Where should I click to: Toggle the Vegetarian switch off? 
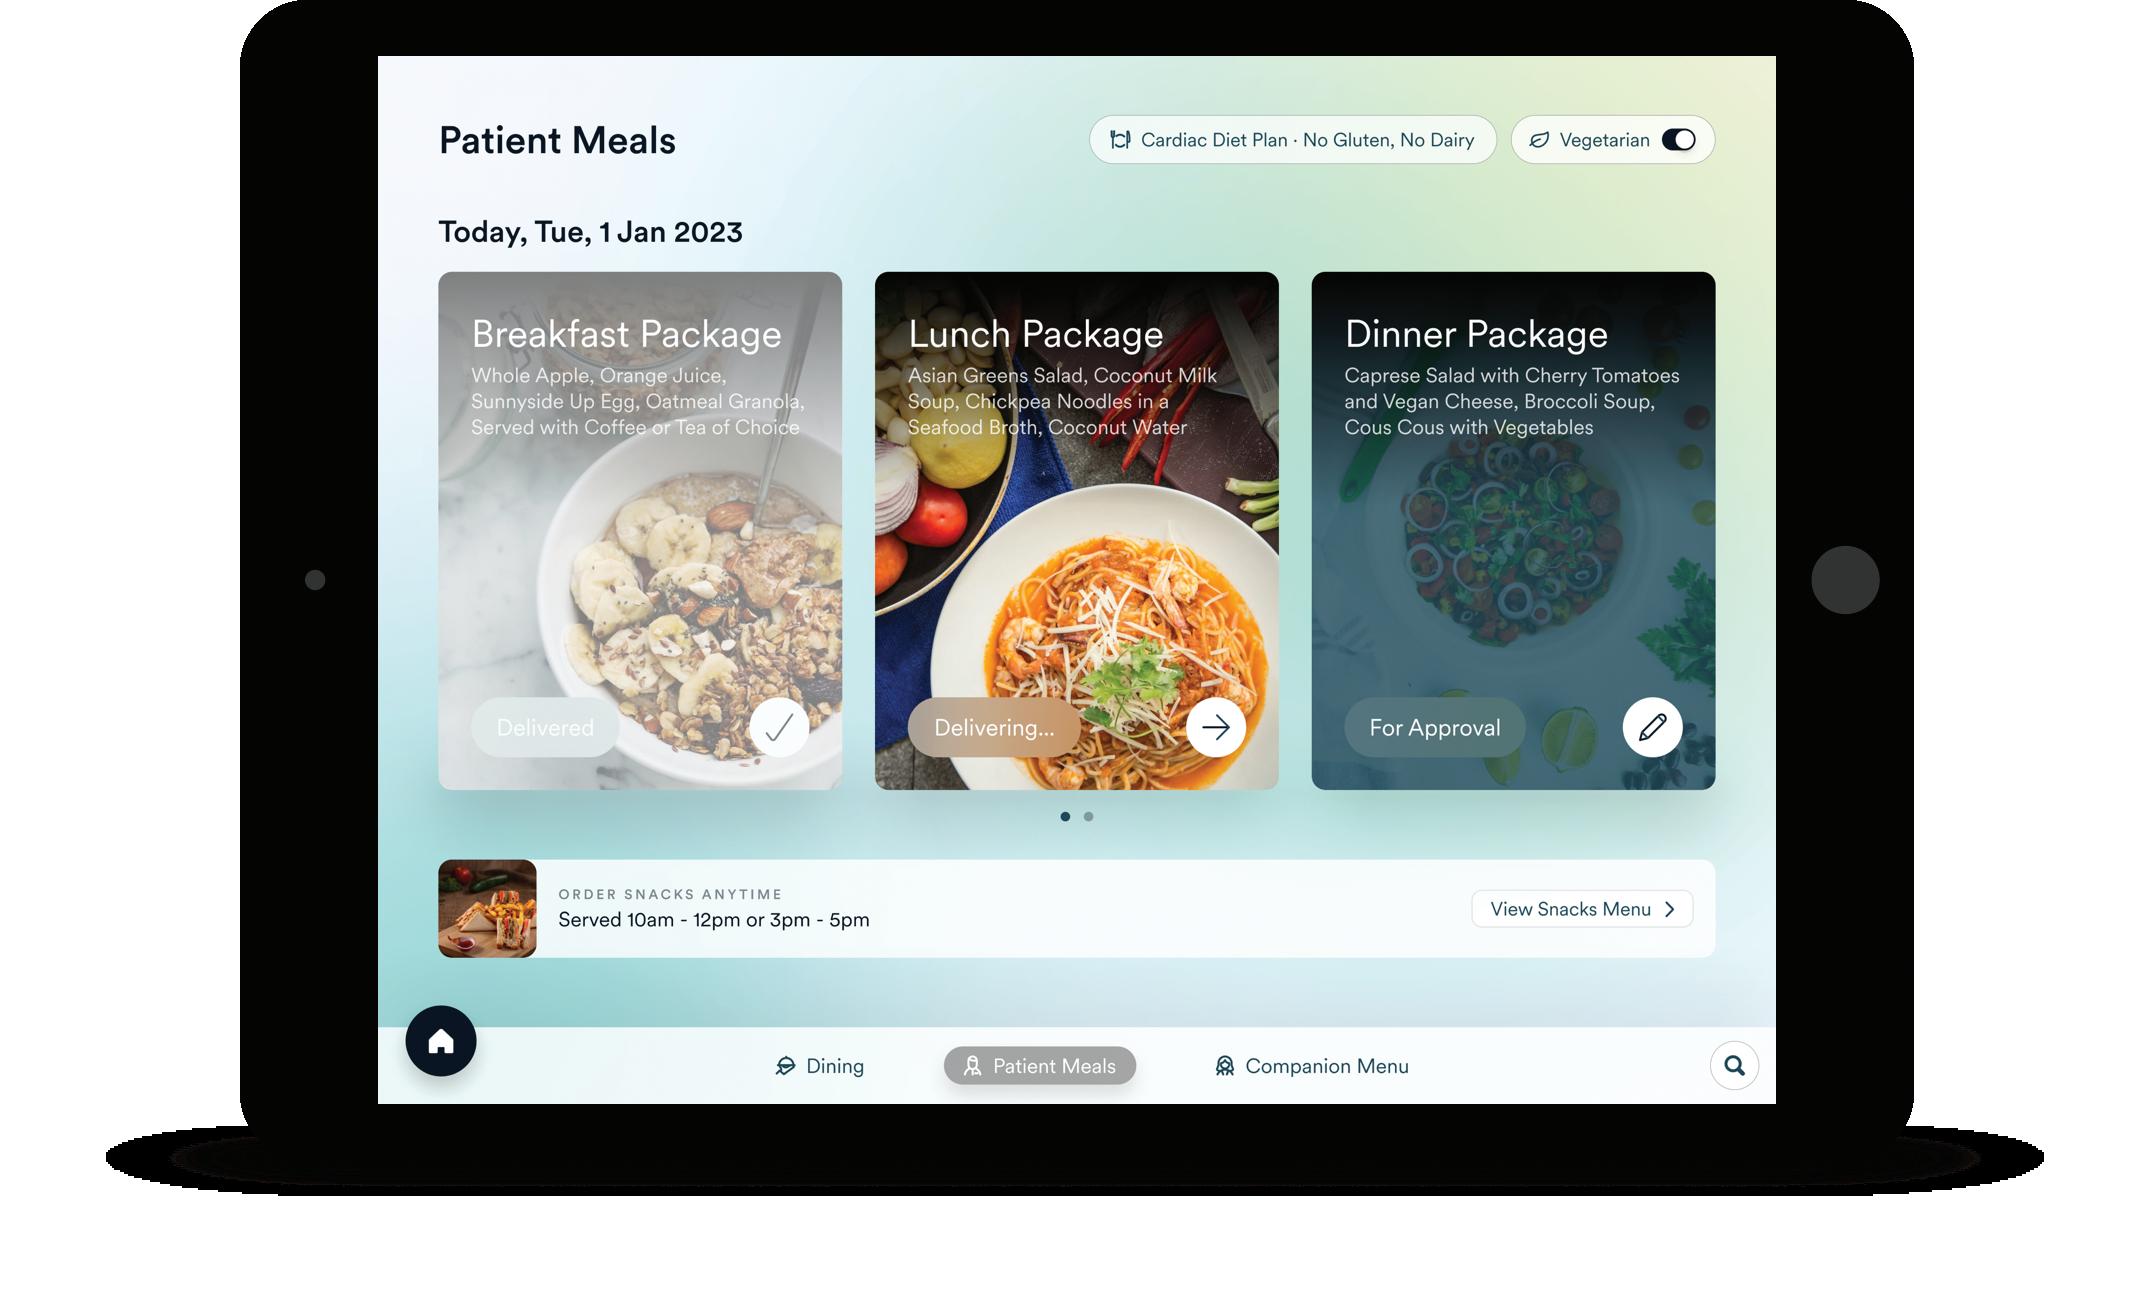click(1678, 140)
